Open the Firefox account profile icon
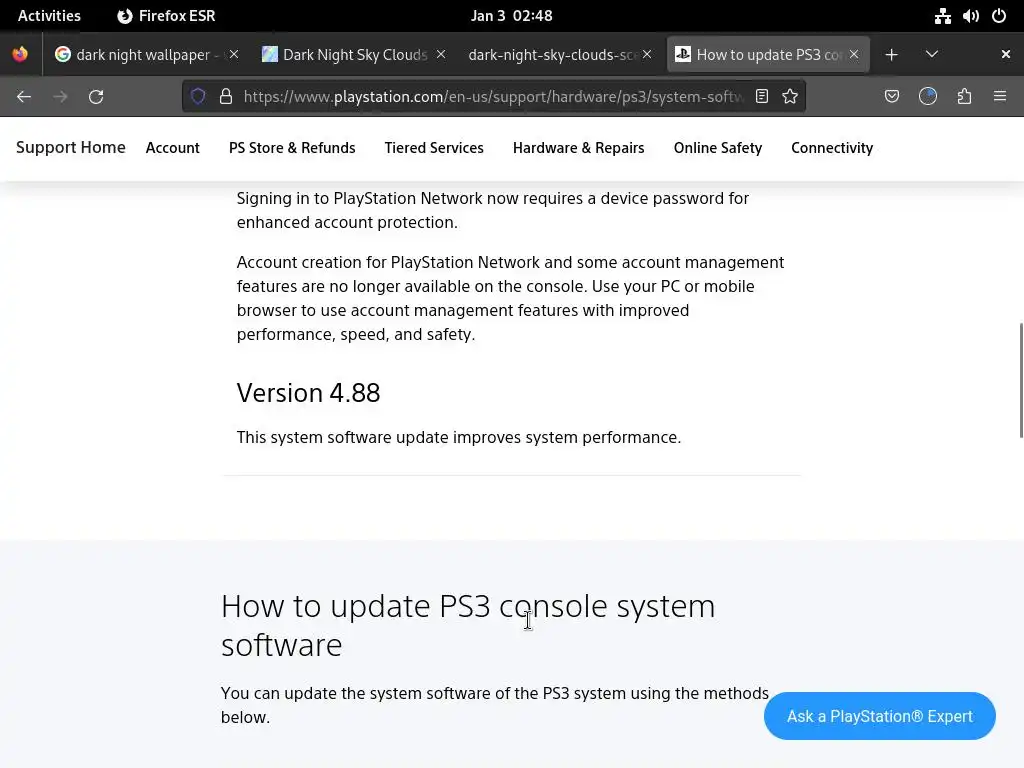Screen dimensions: 1024x768 [x=928, y=96]
